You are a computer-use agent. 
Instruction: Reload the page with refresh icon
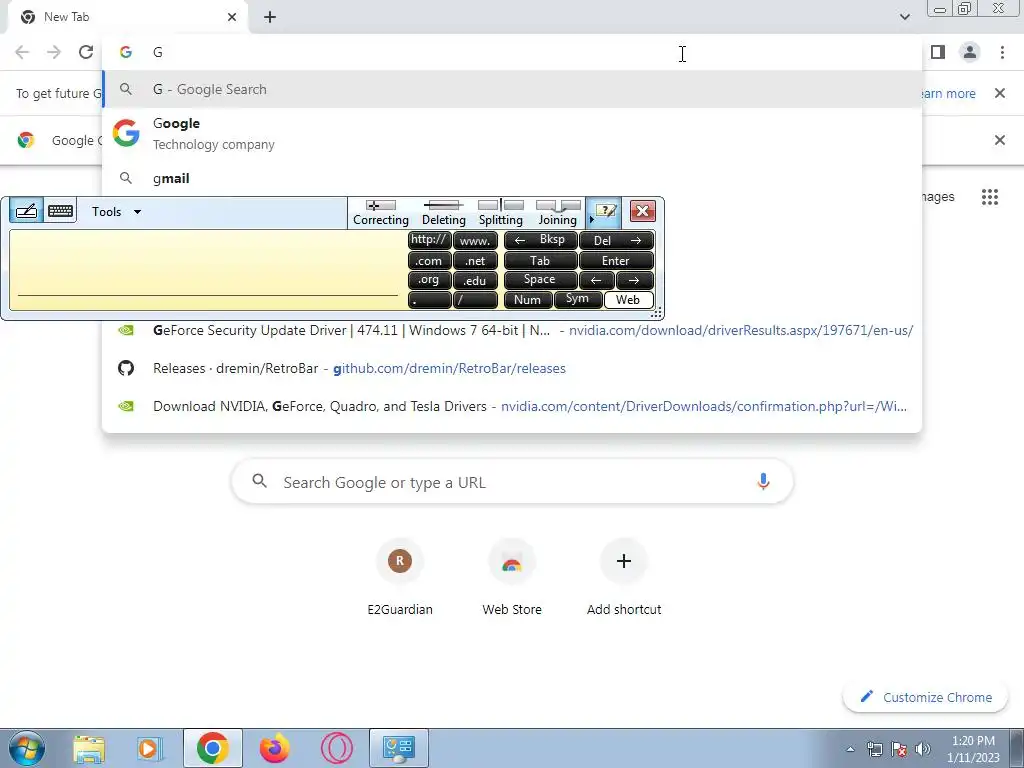click(86, 52)
